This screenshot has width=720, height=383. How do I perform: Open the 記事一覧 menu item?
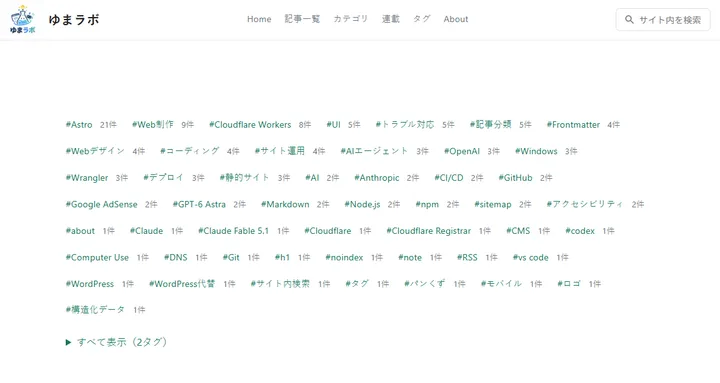click(x=302, y=19)
